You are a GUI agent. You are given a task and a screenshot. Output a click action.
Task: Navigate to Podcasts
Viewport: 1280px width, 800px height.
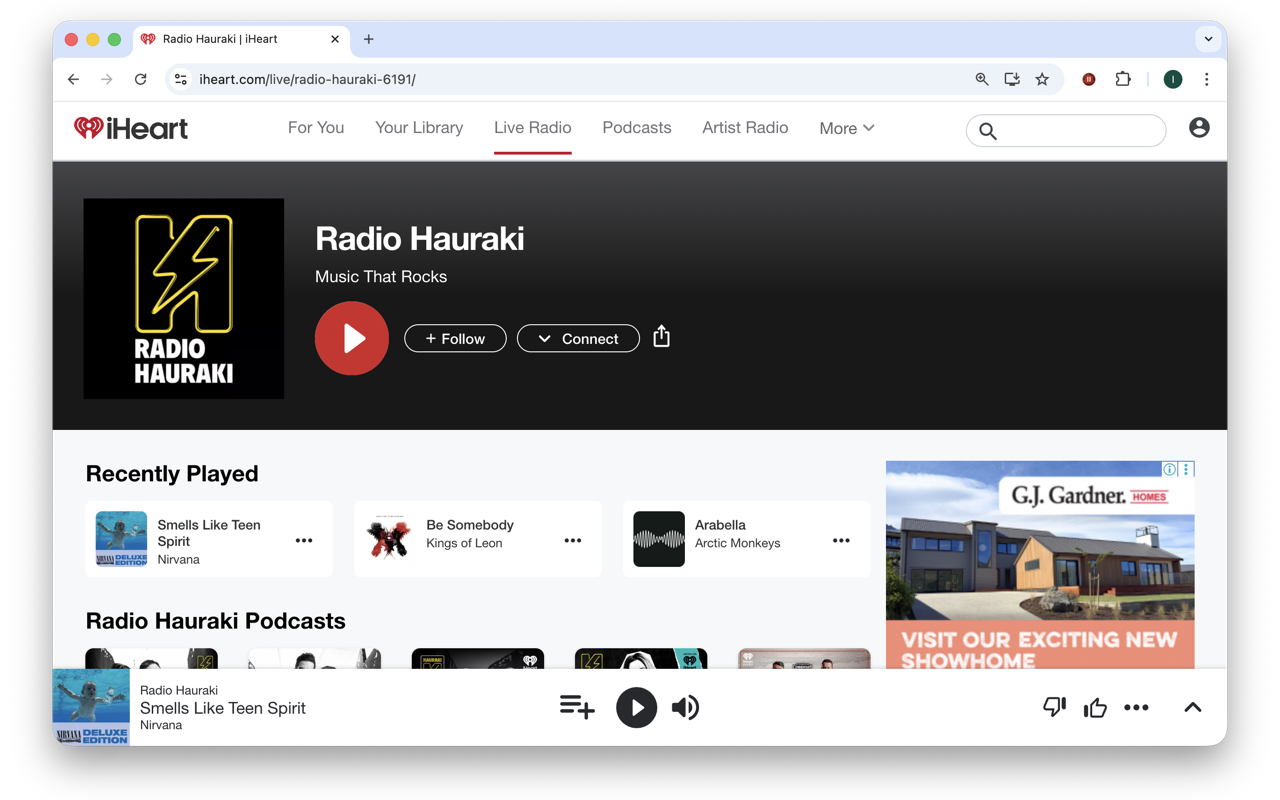(637, 128)
